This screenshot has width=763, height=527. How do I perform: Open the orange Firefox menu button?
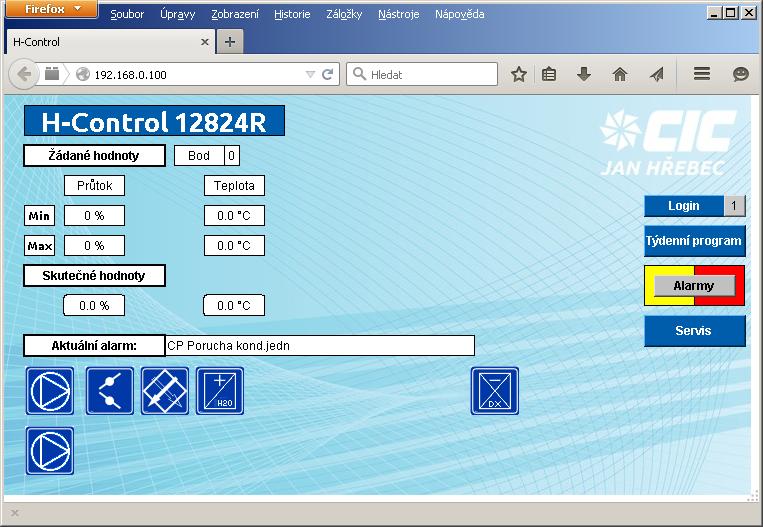[51, 9]
